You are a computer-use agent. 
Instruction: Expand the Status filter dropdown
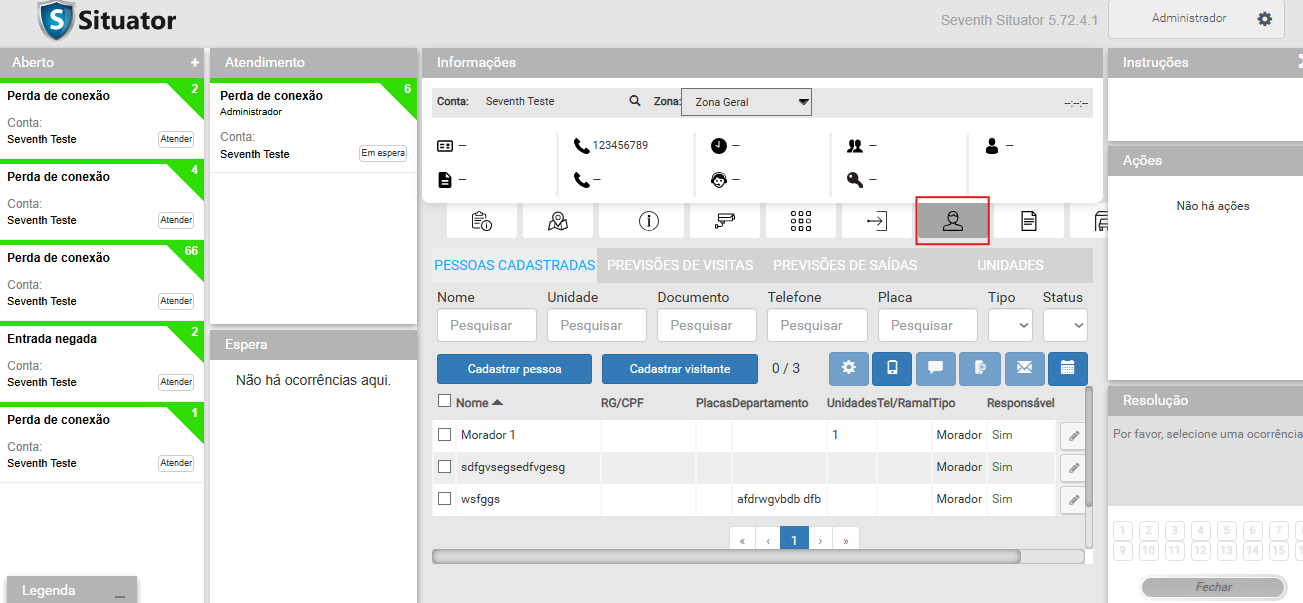click(x=1065, y=325)
